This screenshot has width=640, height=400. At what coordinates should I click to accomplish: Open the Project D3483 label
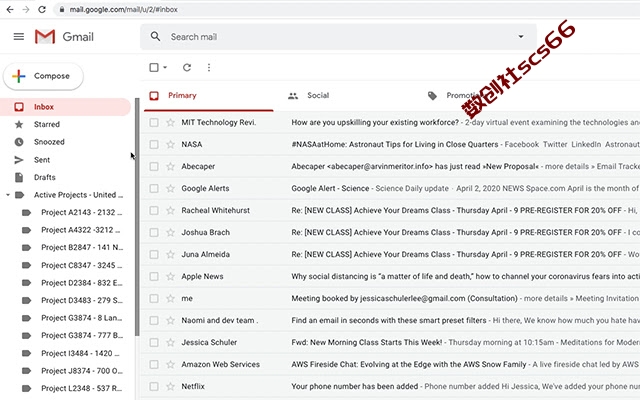click(x=82, y=300)
